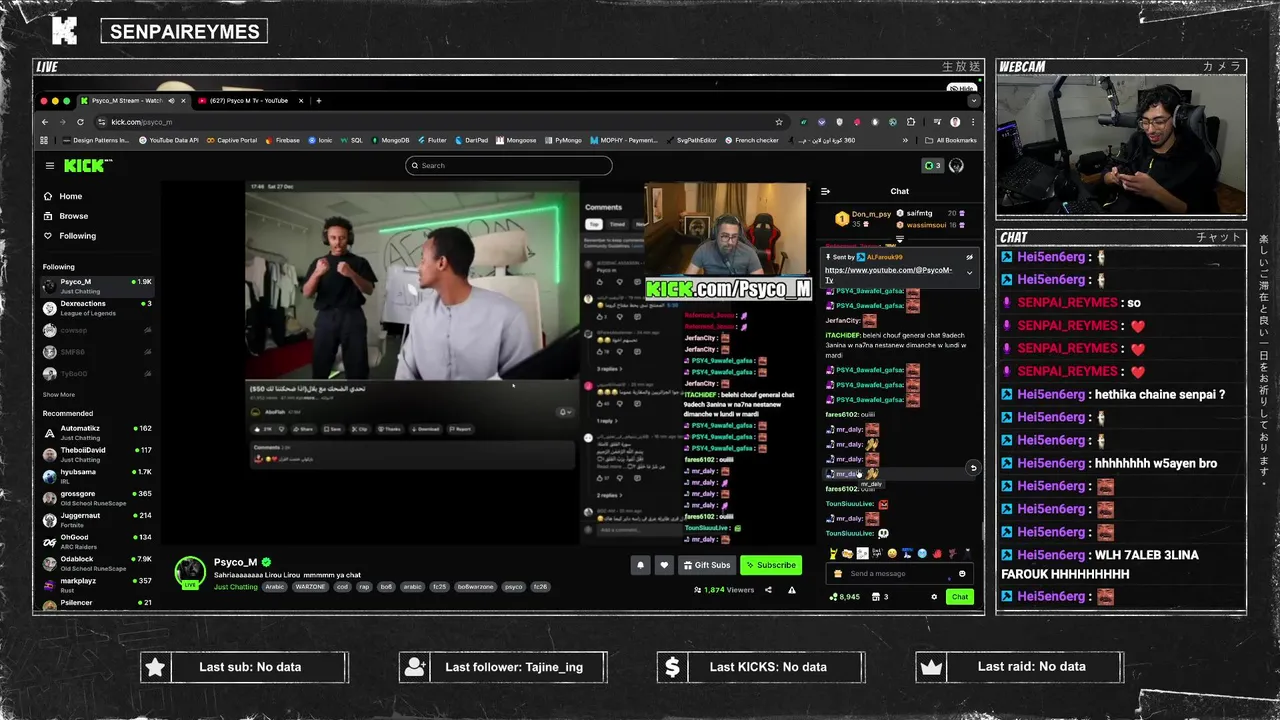The height and width of the screenshot is (720, 1280).
Task: Open OhGood recommended channel
Action: click(x=97, y=542)
